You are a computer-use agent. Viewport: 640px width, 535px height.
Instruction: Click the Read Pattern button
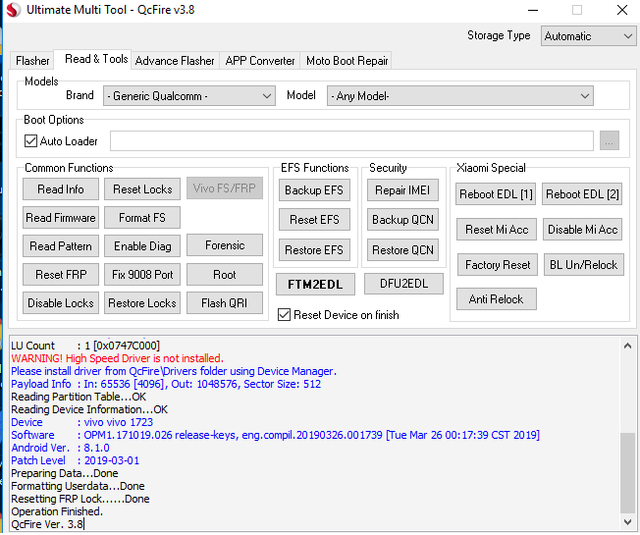pyautogui.click(x=61, y=246)
